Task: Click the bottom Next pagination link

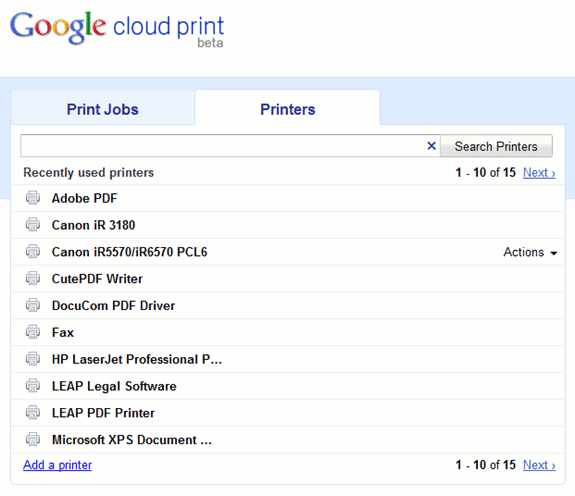Action: pos(539,465)
